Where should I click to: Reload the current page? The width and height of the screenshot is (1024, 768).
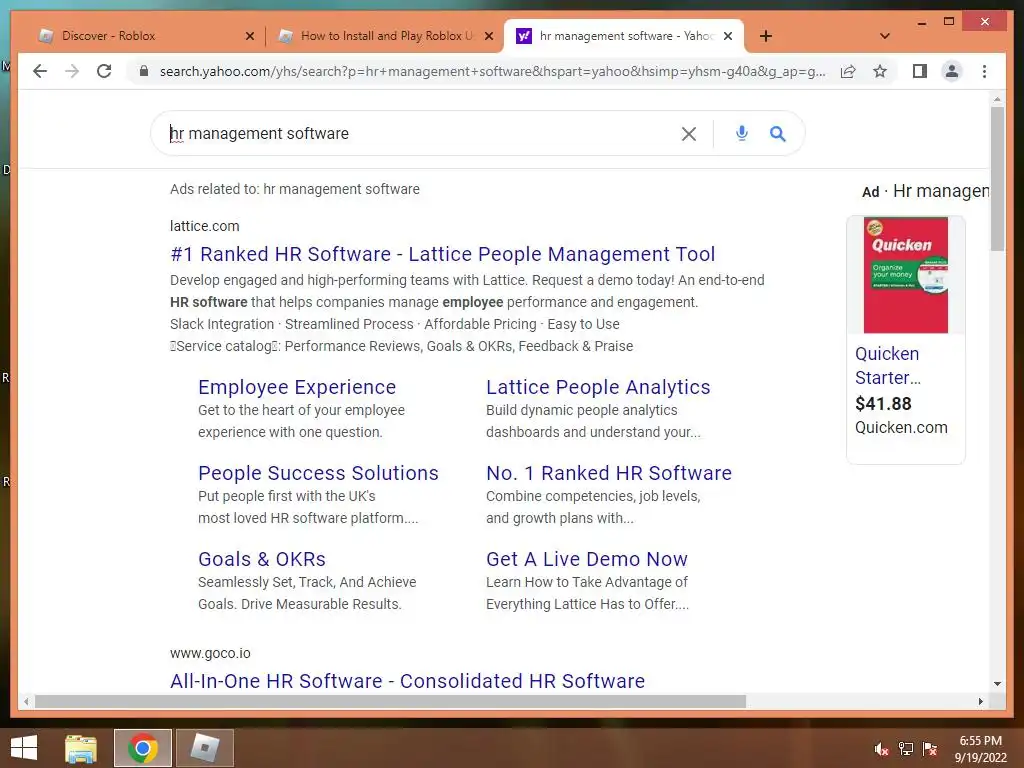pyautogui.click(x=104, y=71)
